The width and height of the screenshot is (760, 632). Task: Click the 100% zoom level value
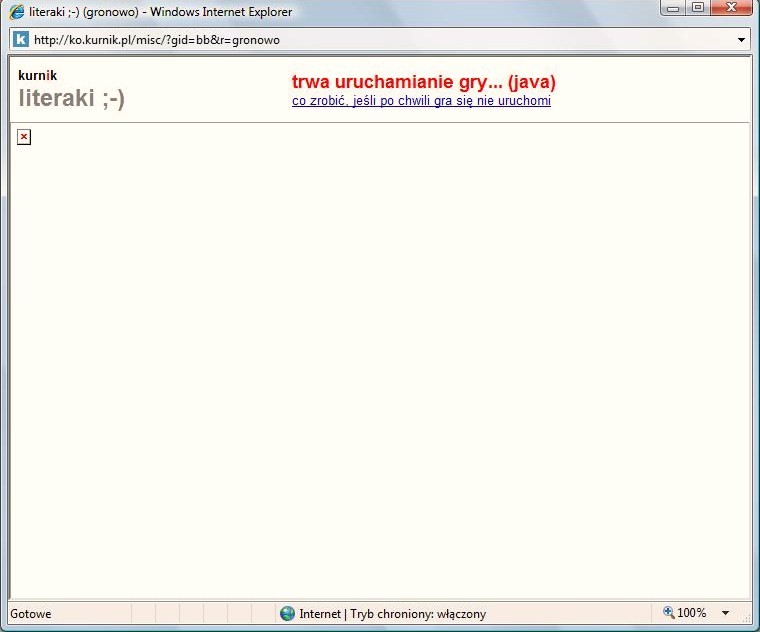692,613
